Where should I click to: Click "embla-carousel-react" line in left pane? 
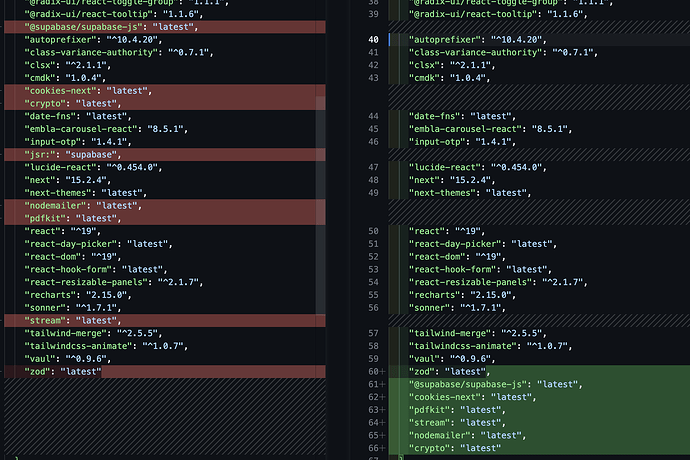pos(165,129)
